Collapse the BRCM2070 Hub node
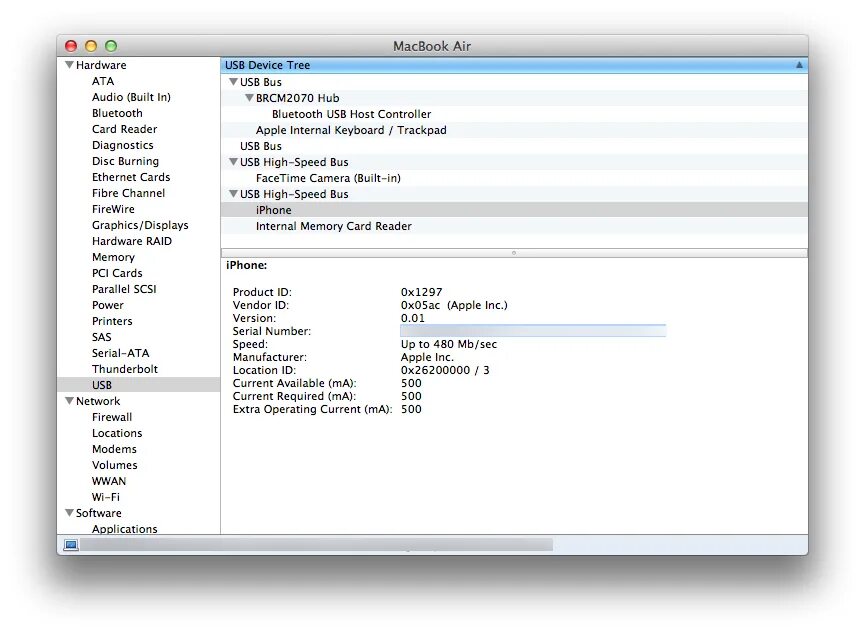 coord(249,98)
